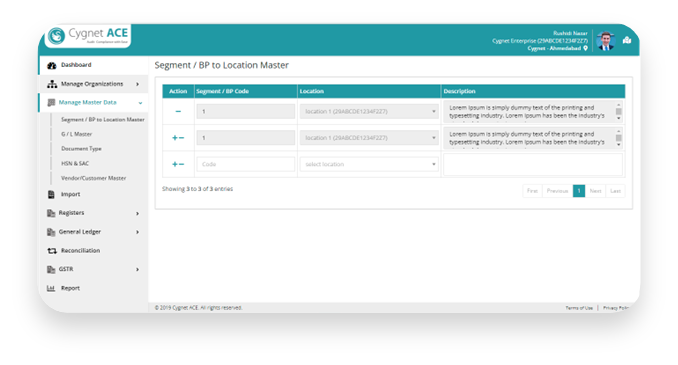
Task: Click second row Segment / BP Code field
Action: [246, 138]
